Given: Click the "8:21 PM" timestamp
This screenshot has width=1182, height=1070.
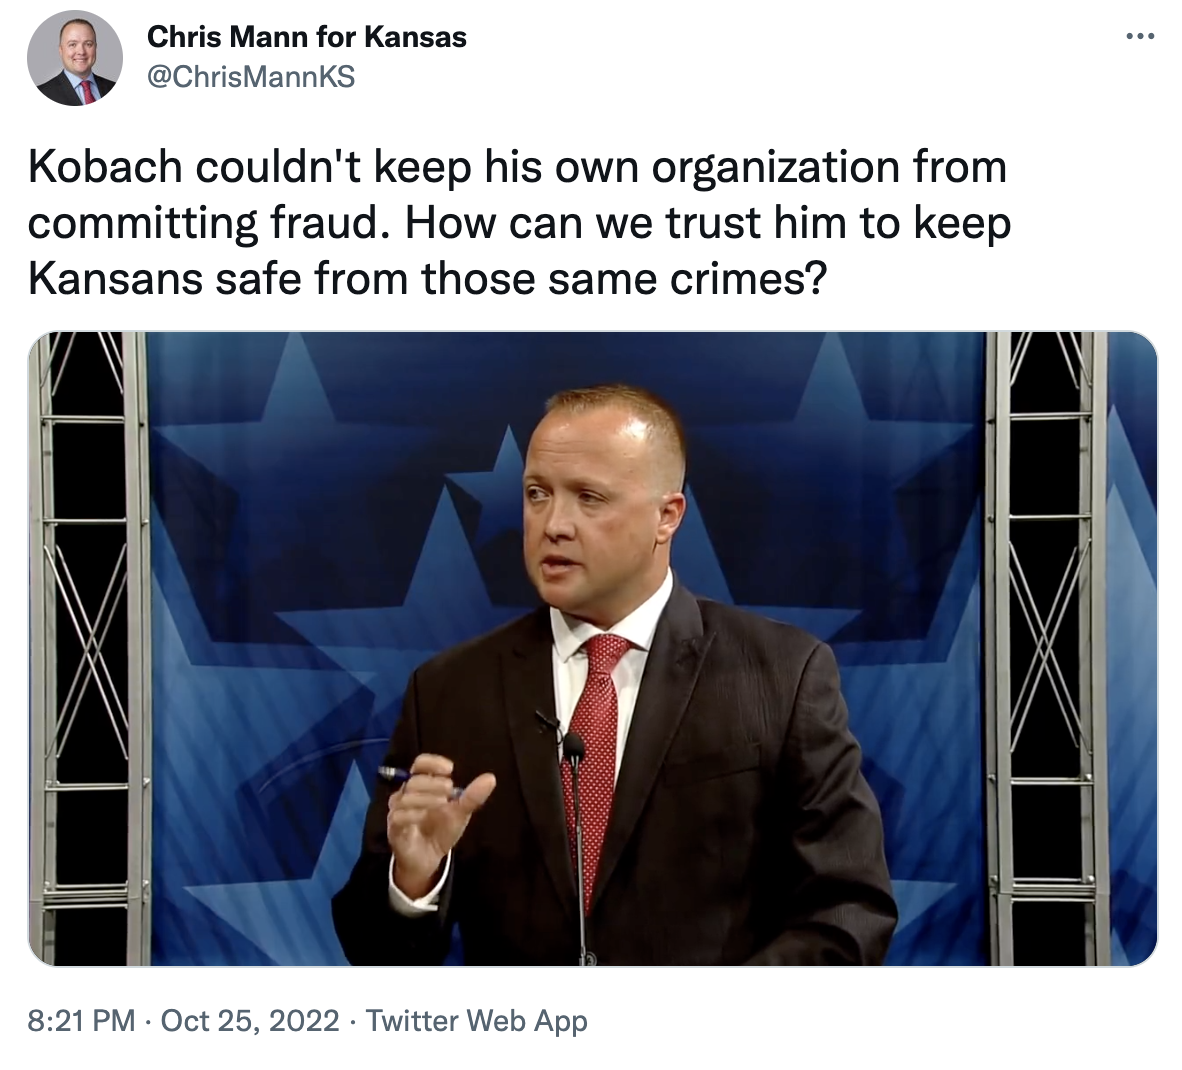Looking at the screenshot, I should (81, 1021).
